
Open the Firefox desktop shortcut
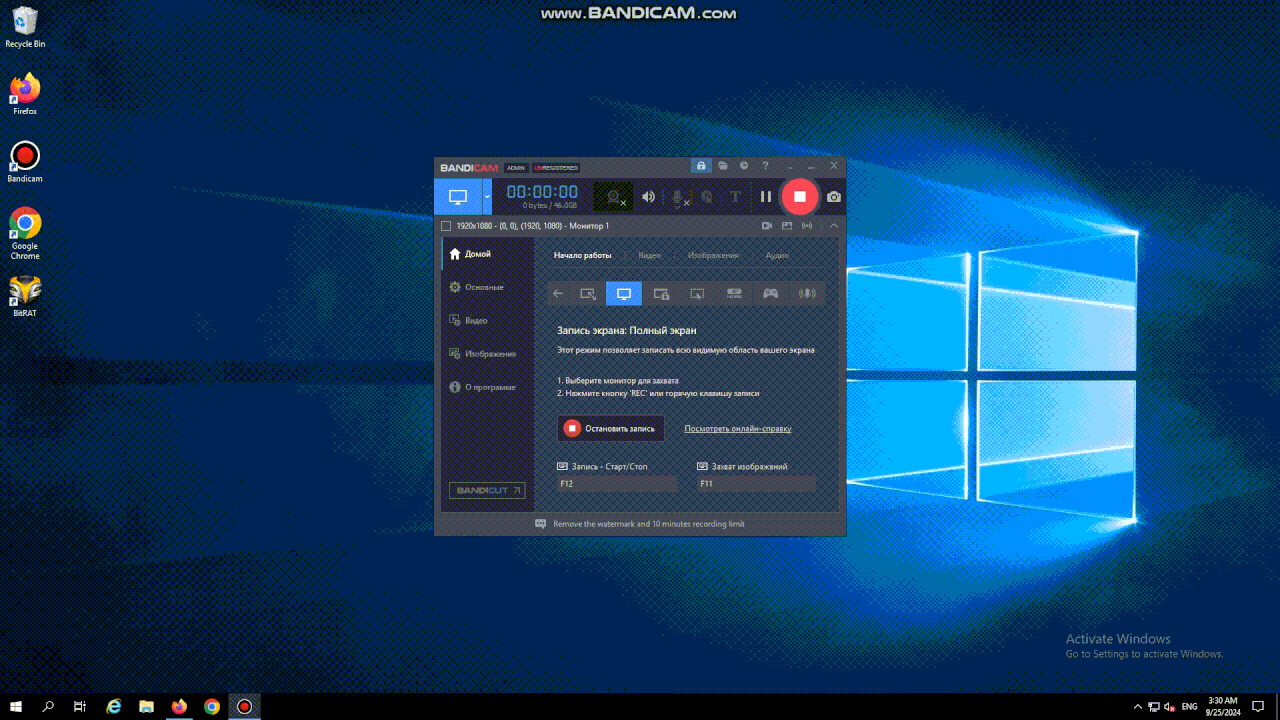(25, 94)
